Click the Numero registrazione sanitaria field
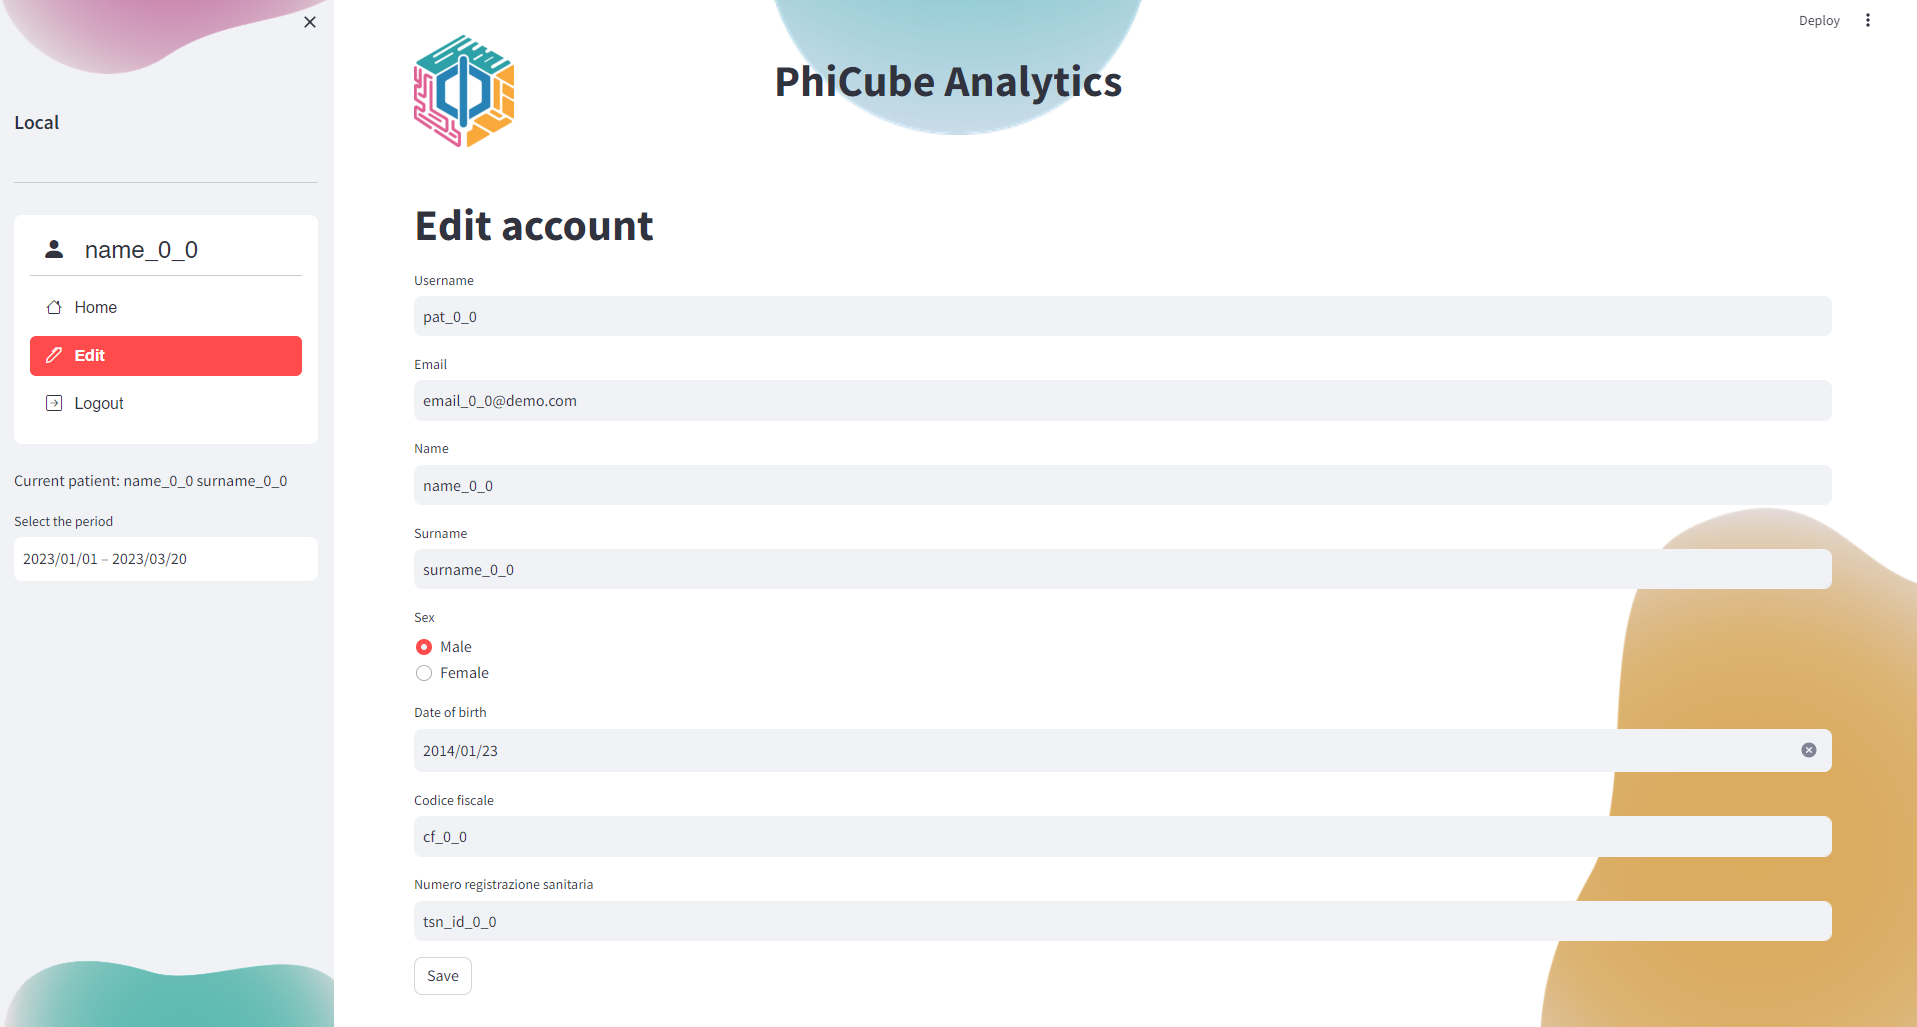 (1122, 921)
